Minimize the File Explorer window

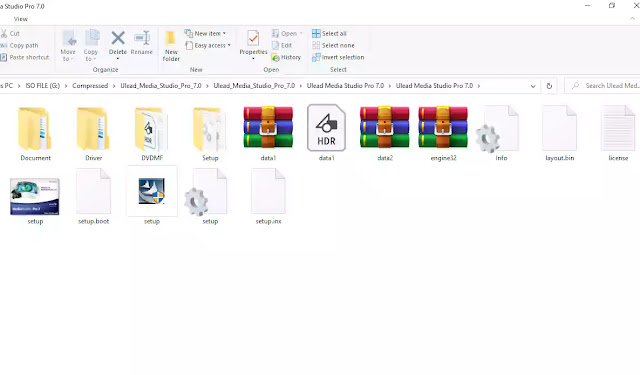587,6
